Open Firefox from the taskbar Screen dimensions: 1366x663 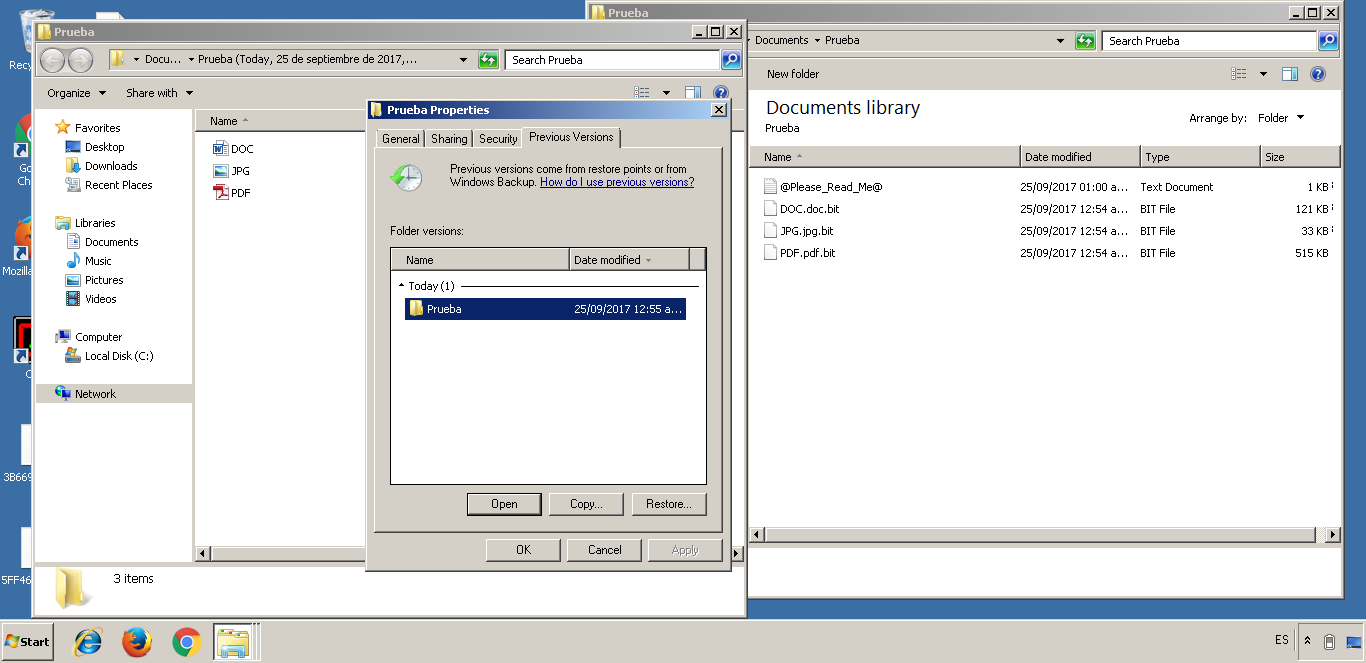pyautogui.click(x=137, y=642)
